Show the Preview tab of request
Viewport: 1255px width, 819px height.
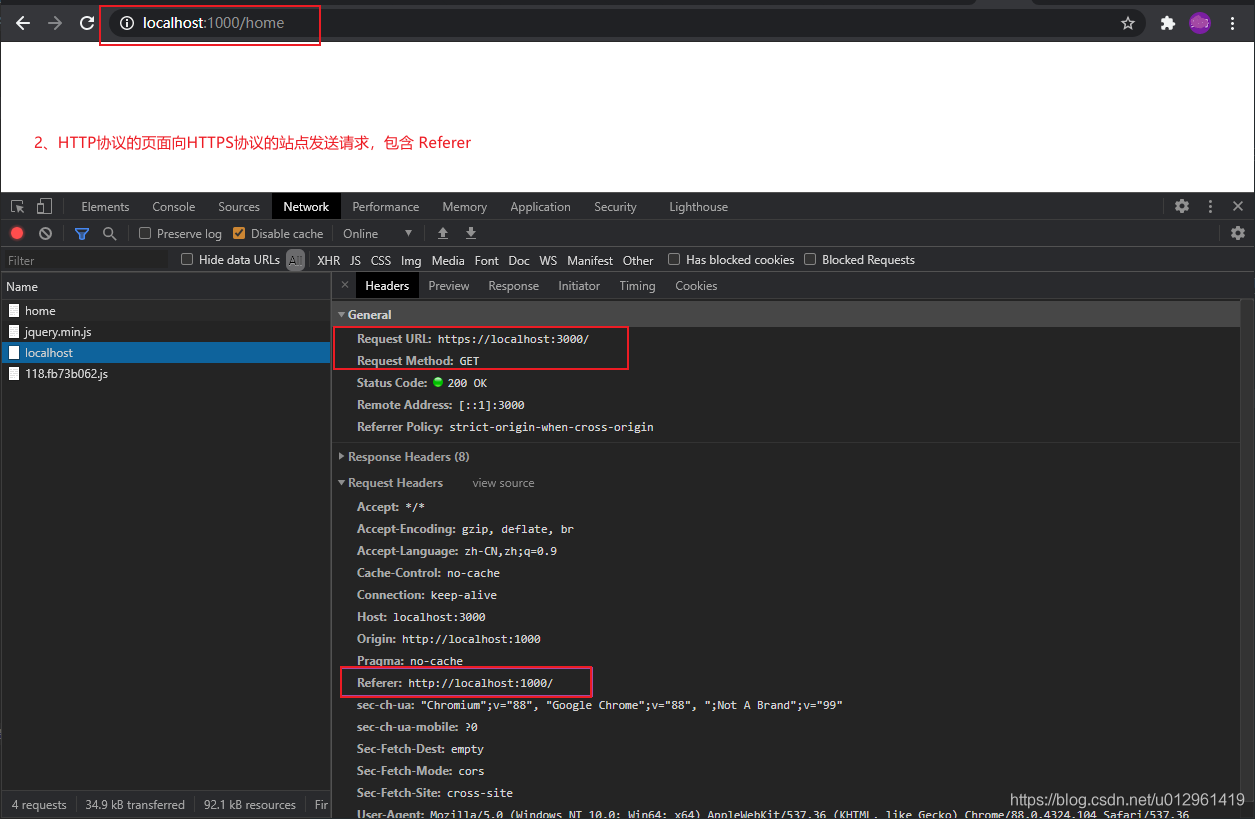449,286
